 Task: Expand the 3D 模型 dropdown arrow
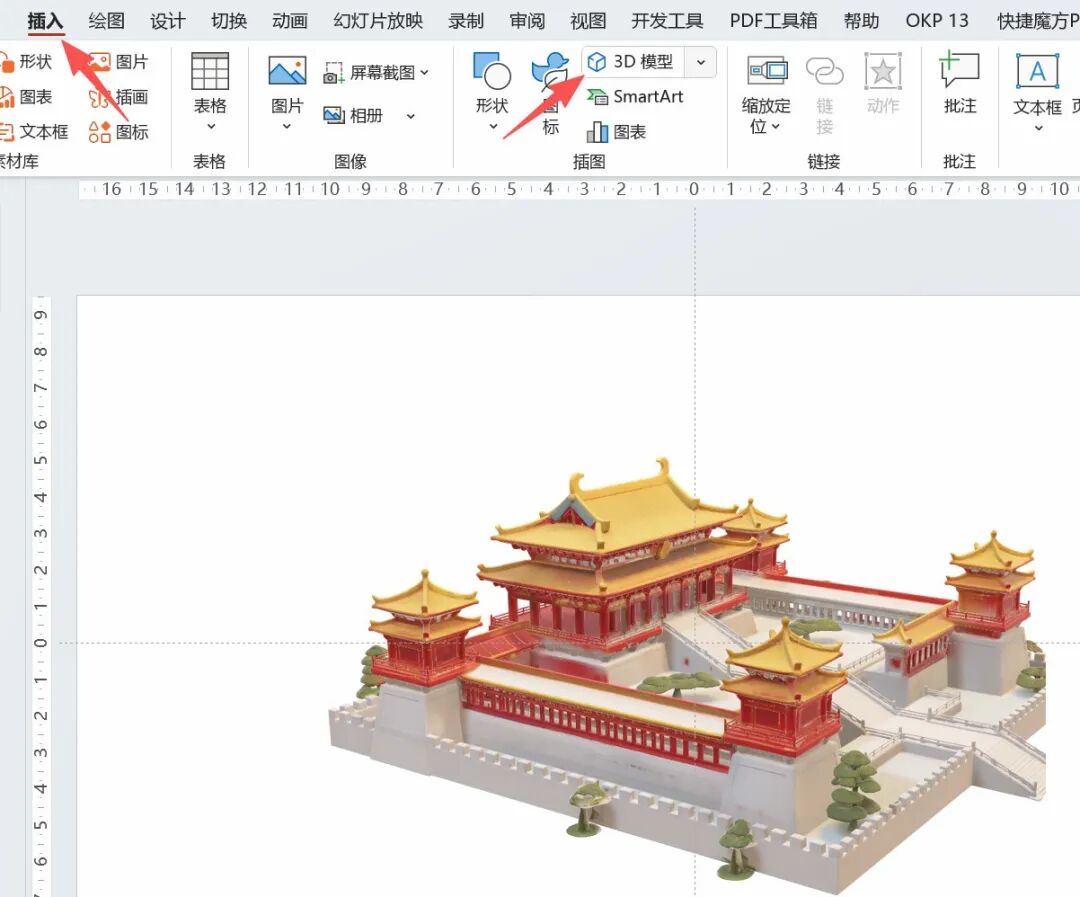701,61
